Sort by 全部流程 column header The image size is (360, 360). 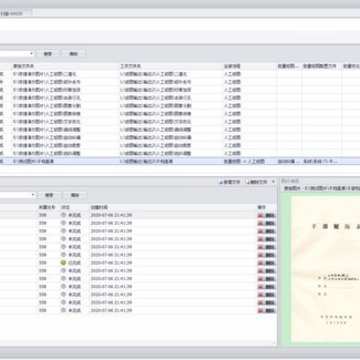click(x=249, y=66)
